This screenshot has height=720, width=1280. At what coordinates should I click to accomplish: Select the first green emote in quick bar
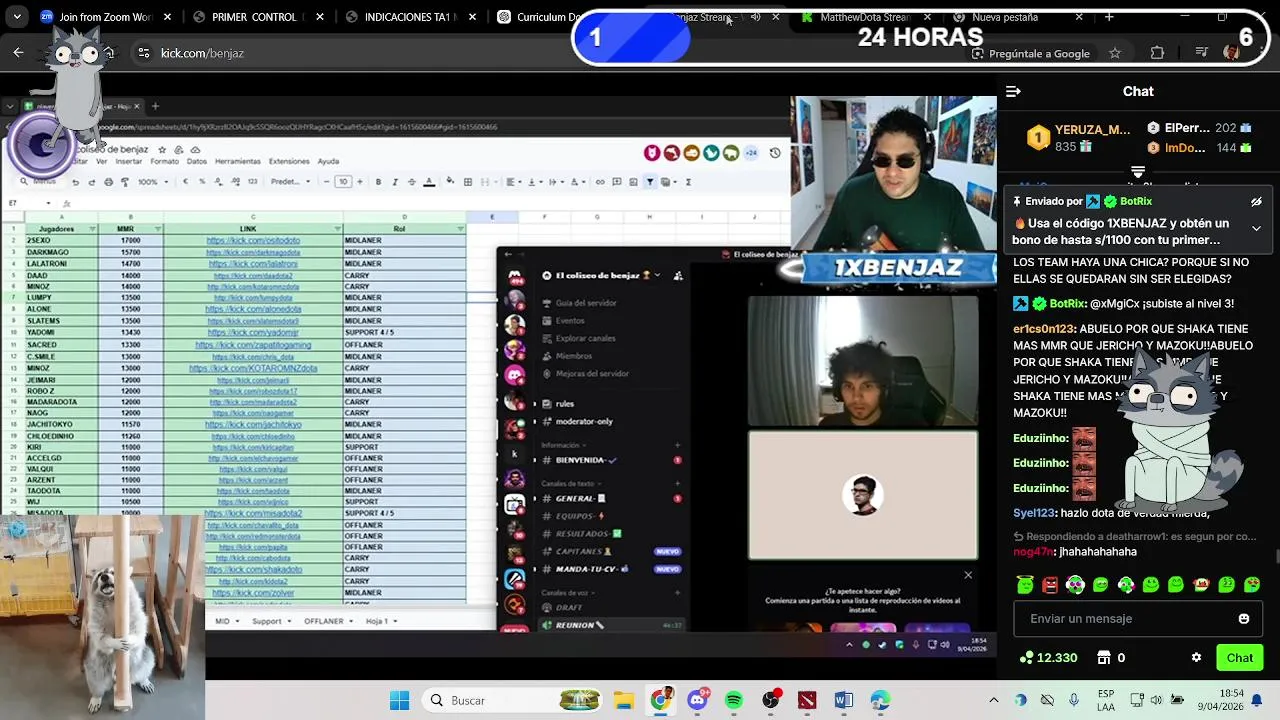point(1025,585)
